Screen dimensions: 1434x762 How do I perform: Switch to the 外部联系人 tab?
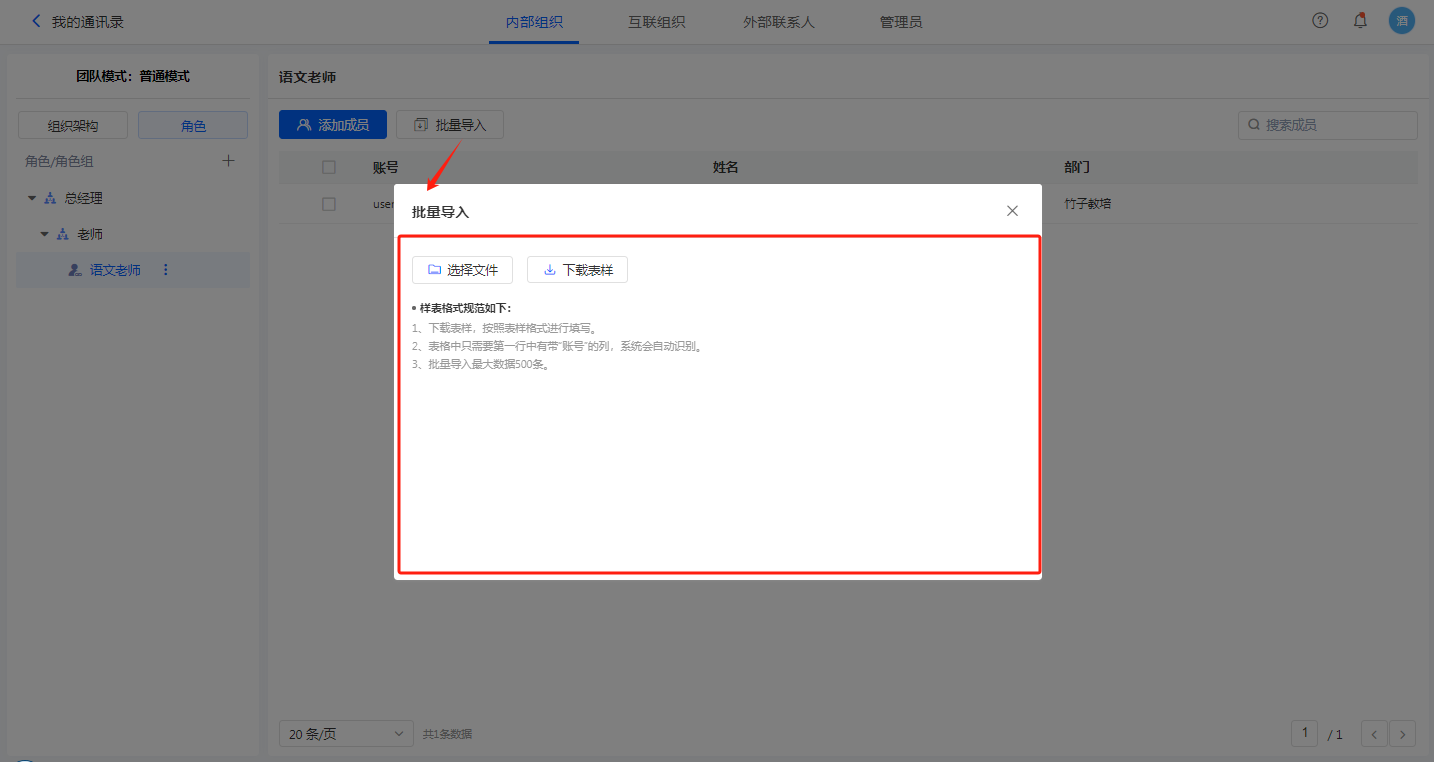point(779,22)
